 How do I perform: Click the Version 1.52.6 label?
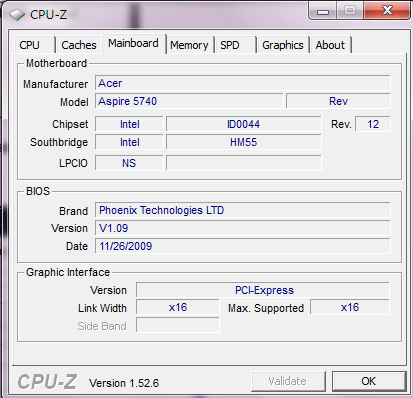pyautogui.click(x=124, y=383)
